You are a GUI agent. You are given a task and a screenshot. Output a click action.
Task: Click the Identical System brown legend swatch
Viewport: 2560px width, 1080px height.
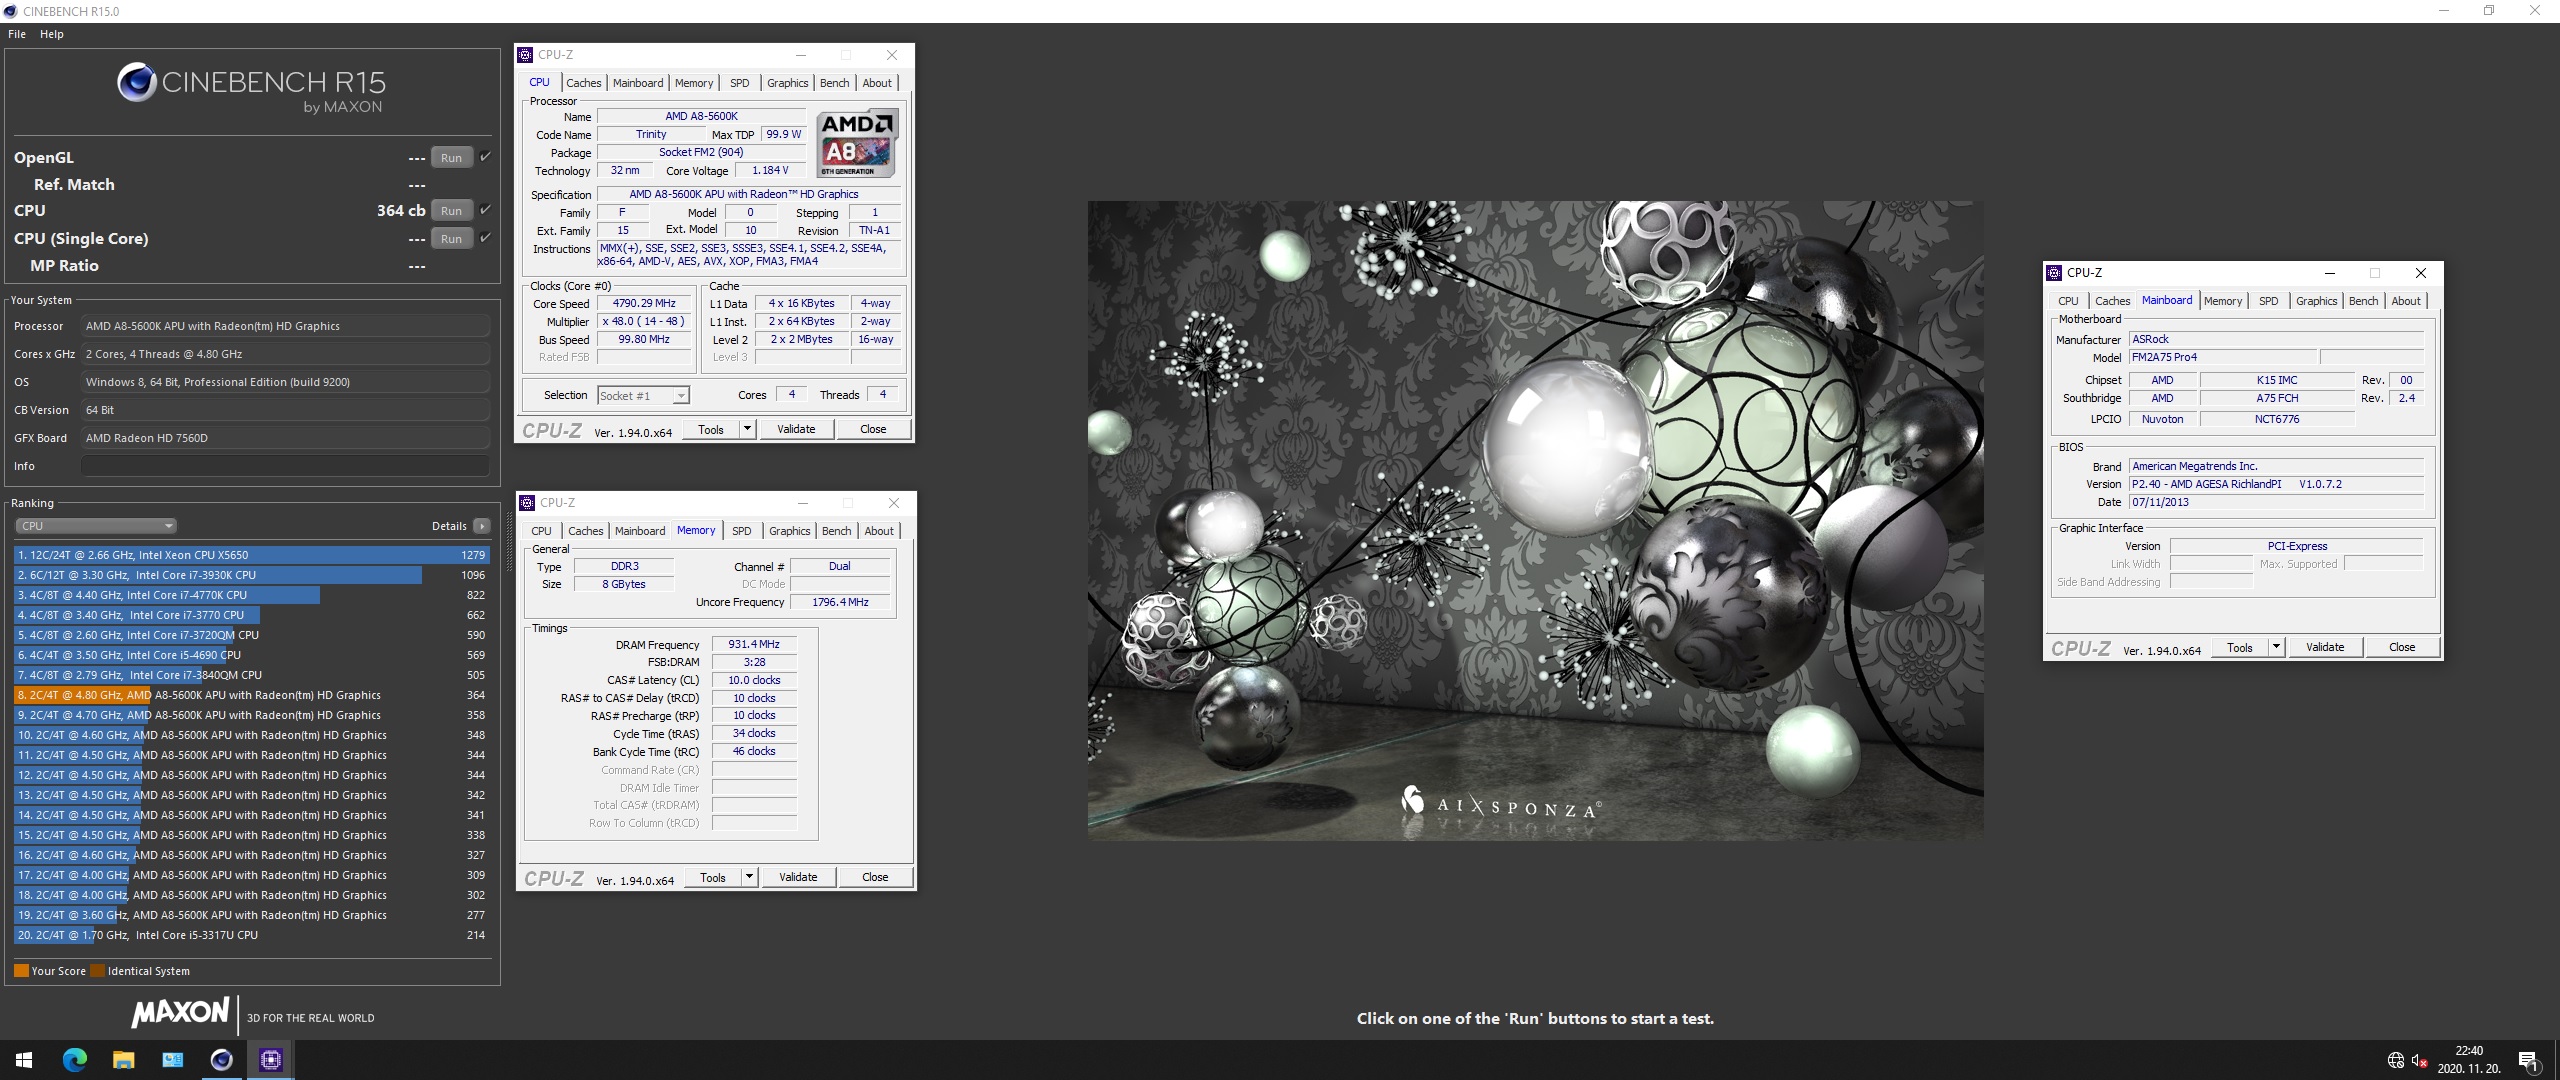coord(97,971)
